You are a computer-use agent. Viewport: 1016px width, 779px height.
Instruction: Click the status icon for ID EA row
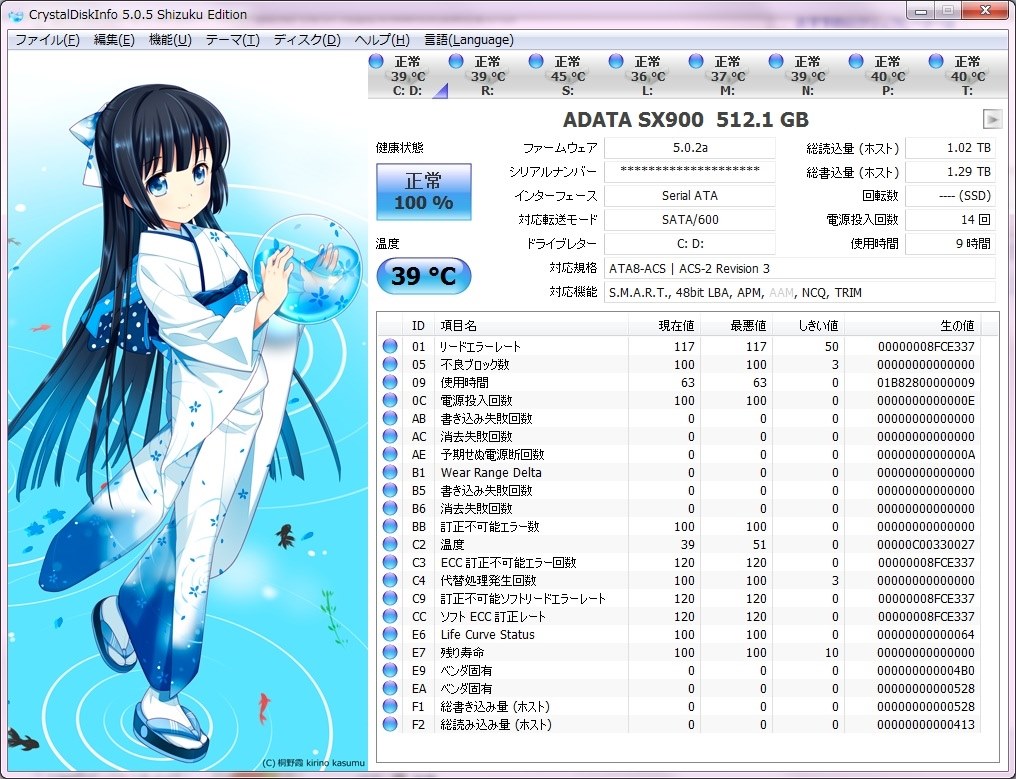click(x=390, y=688)
